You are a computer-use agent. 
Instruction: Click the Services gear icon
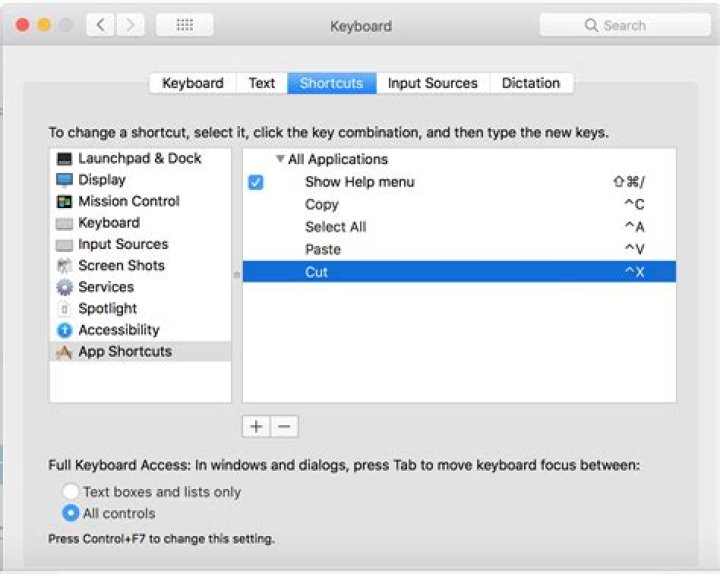[x=64, y=287]
